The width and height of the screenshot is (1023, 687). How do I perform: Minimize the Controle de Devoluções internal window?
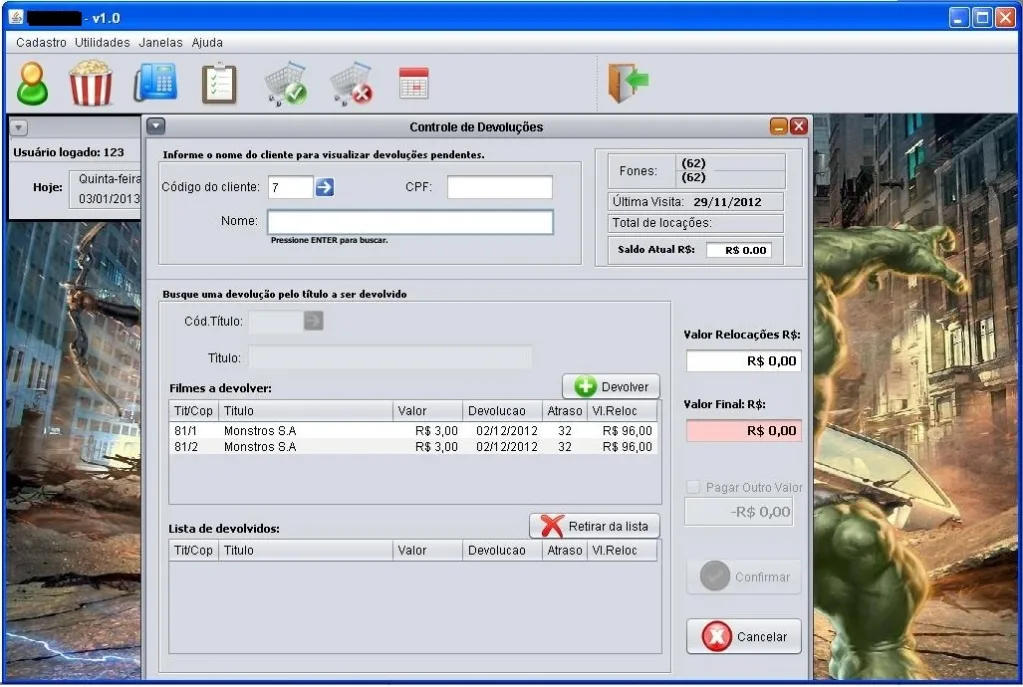(x=779, y=126)
